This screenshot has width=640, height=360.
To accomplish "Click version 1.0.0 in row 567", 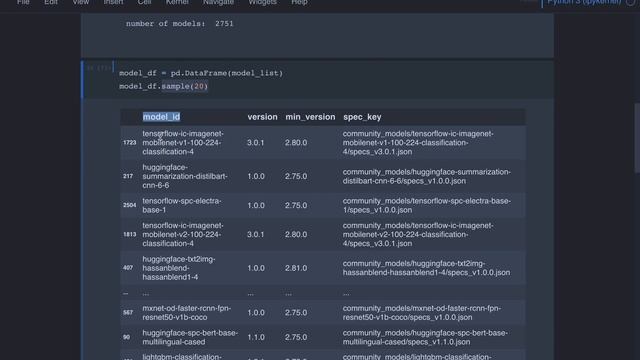I will (256, 313).
